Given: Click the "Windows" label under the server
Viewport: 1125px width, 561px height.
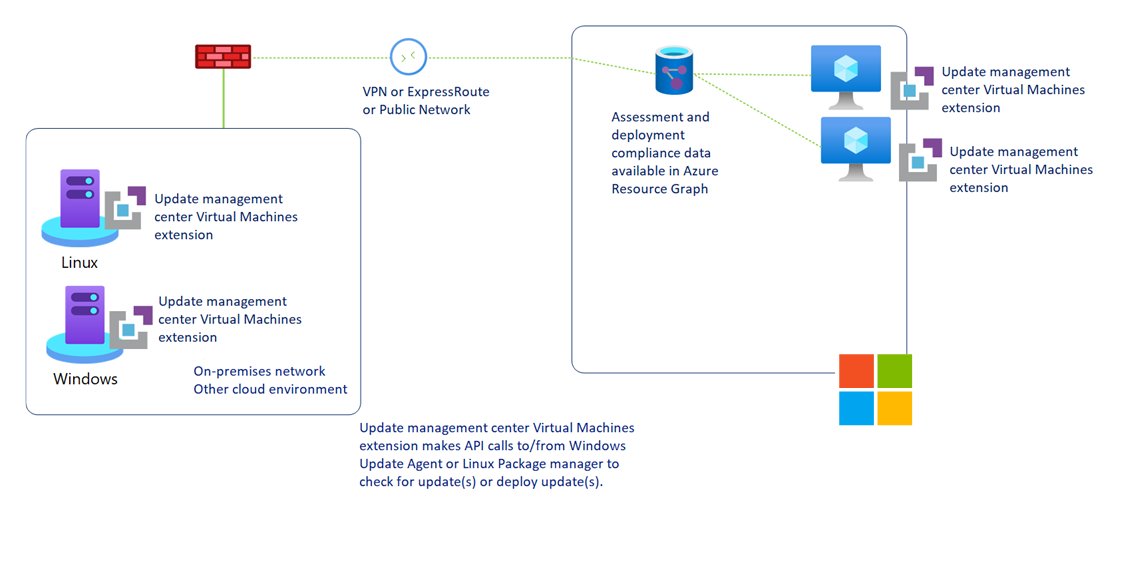Looking at the screenshot, I should [85, 379].
